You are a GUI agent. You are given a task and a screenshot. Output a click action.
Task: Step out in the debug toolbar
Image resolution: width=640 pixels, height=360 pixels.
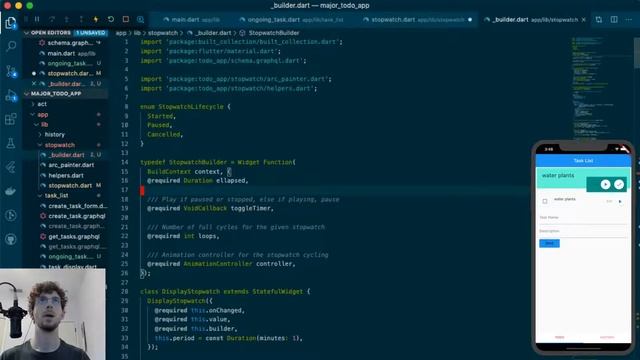click(81, 19)
